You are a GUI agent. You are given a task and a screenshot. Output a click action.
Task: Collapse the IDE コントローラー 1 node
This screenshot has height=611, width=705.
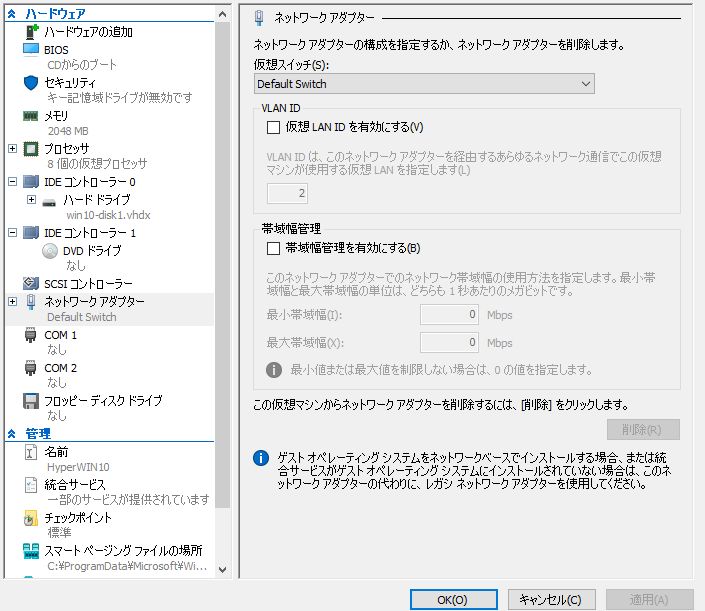click(x=13, y=232)
